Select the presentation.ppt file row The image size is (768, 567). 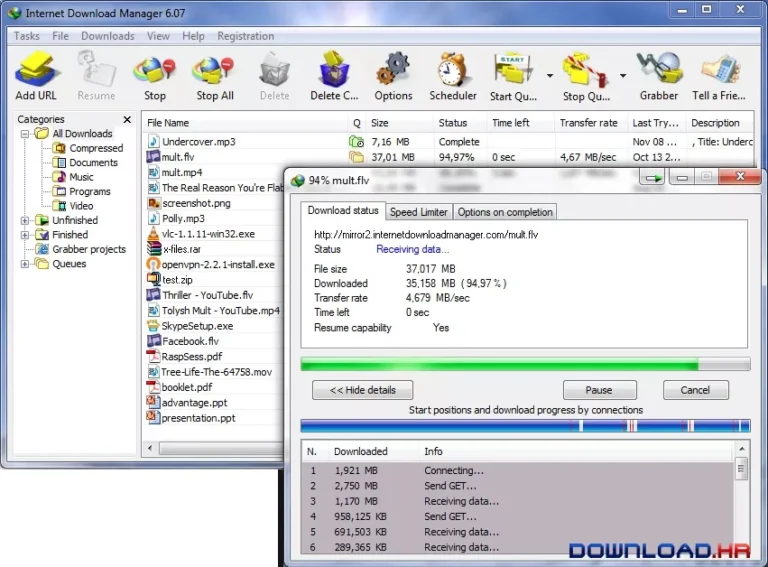(x=214, y=418)
